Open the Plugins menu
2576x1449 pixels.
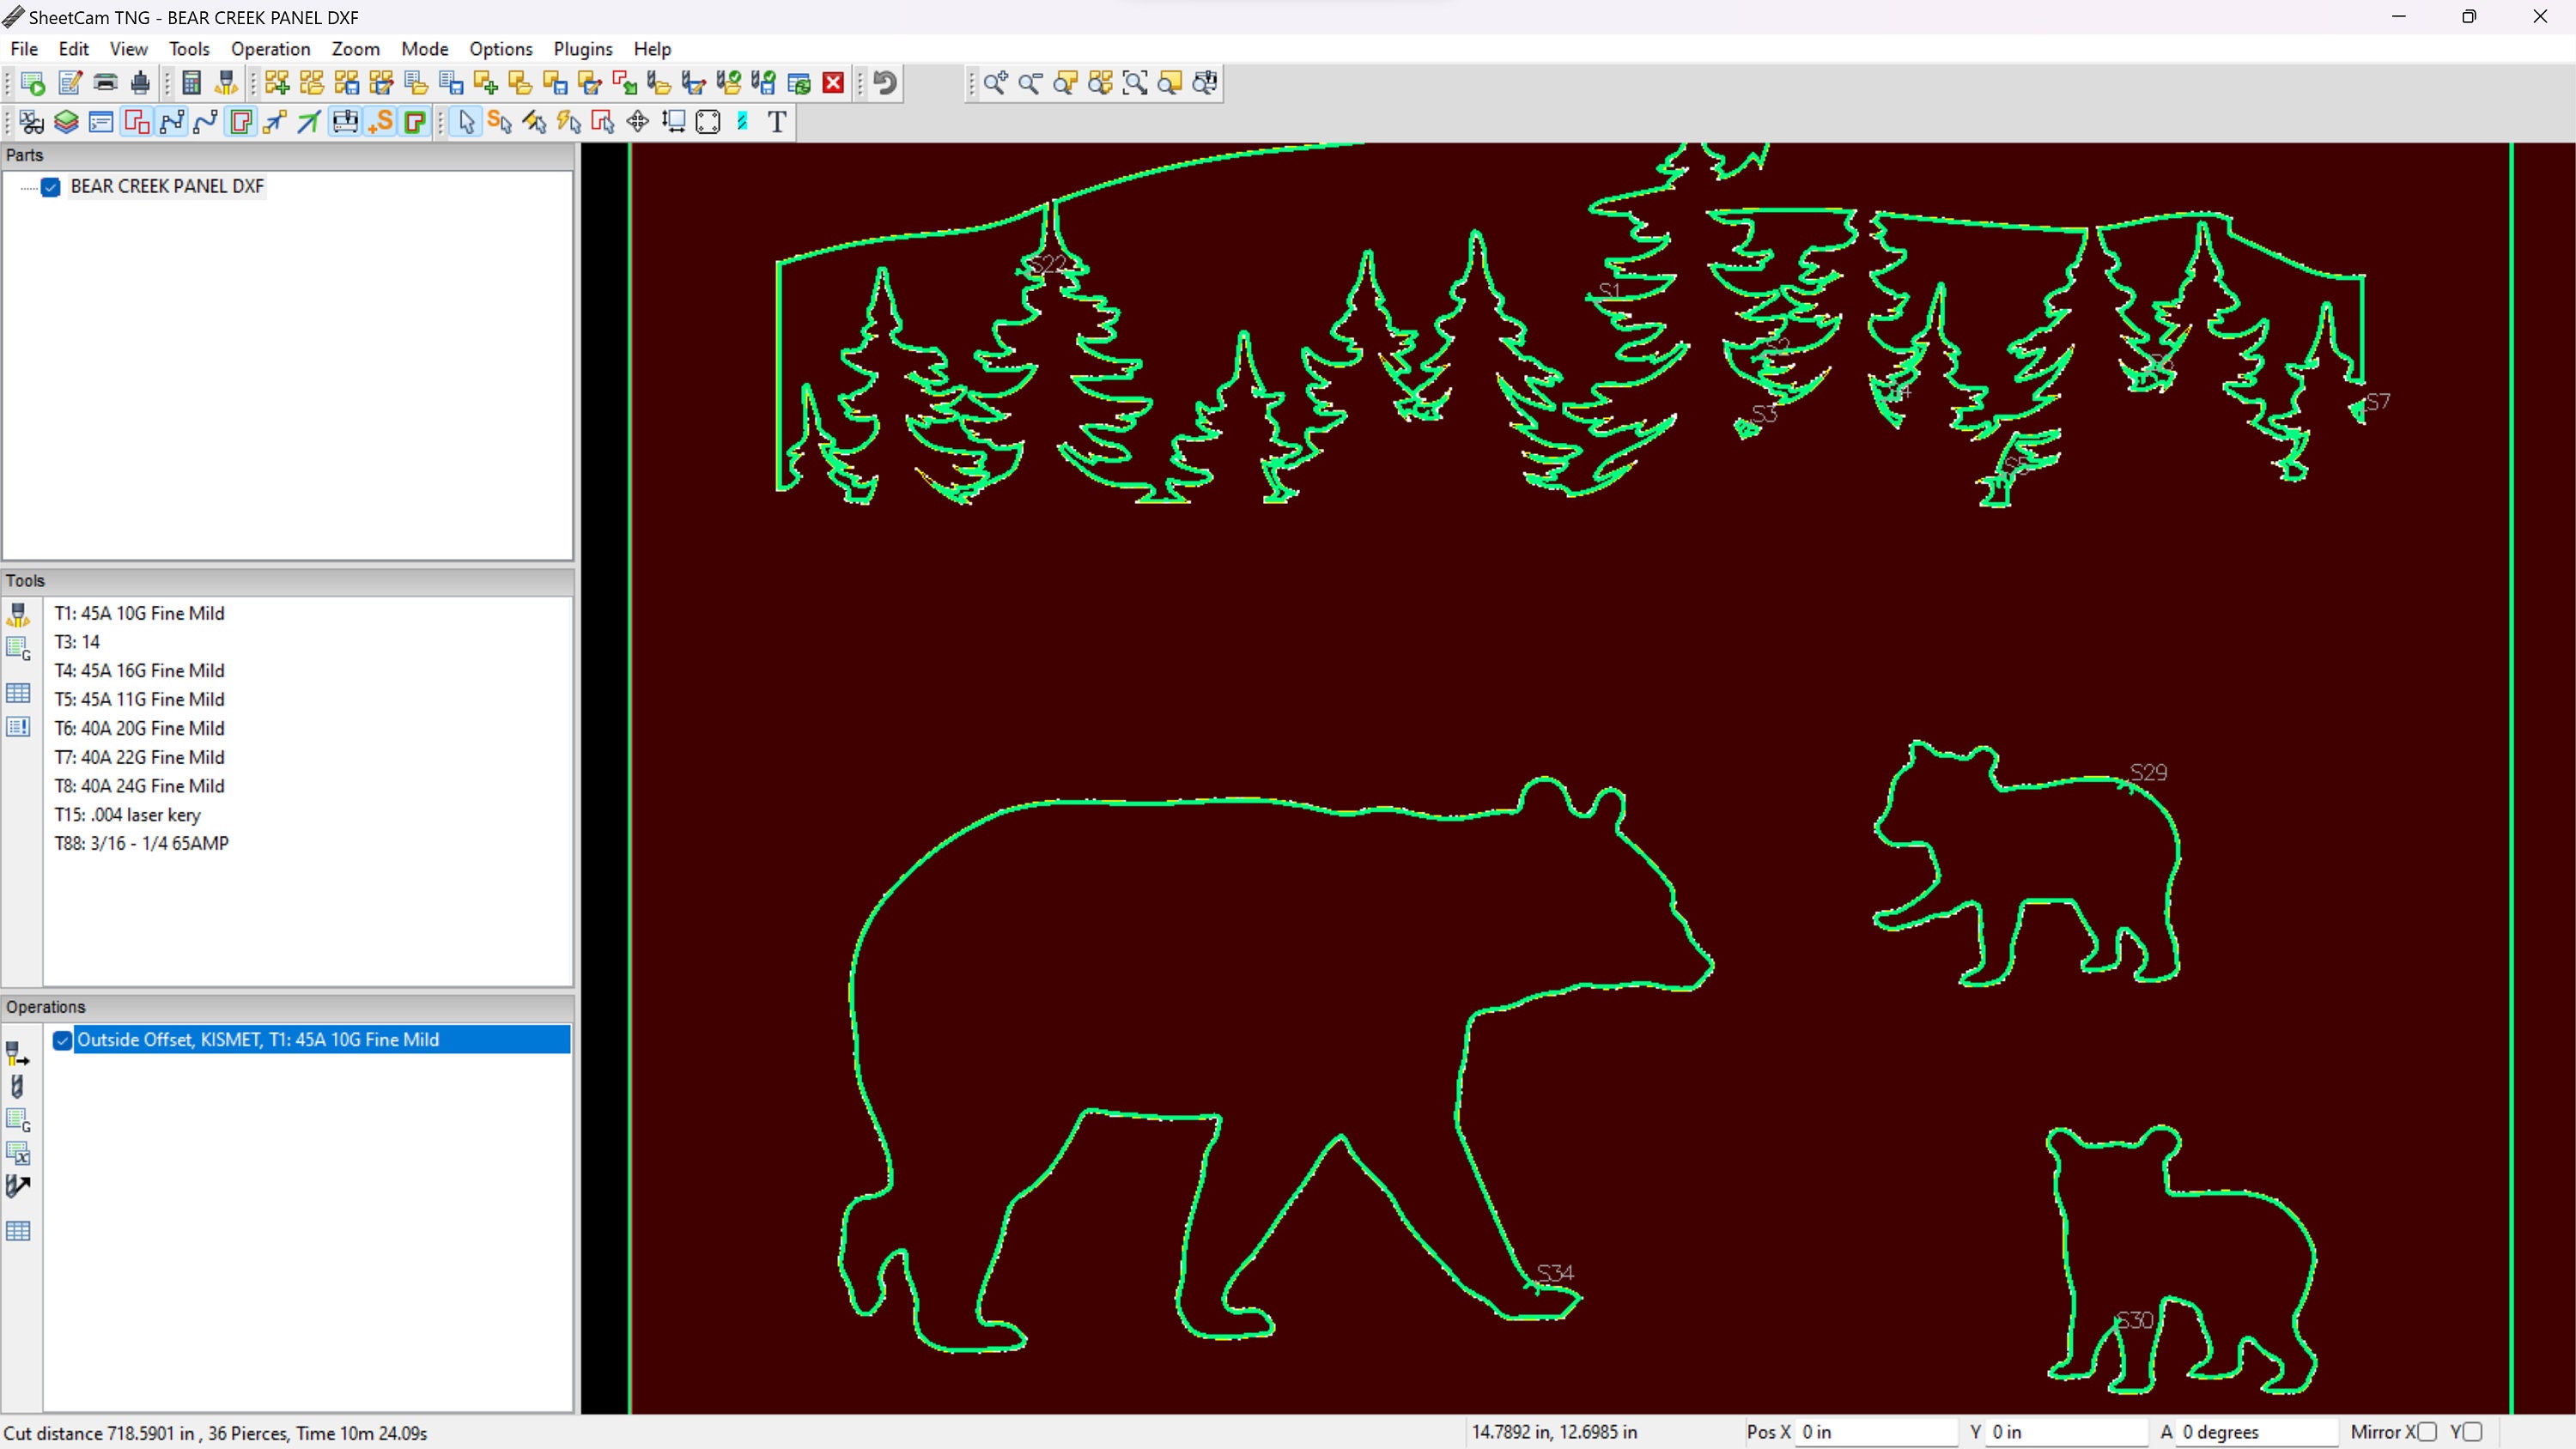pos(583,48)
